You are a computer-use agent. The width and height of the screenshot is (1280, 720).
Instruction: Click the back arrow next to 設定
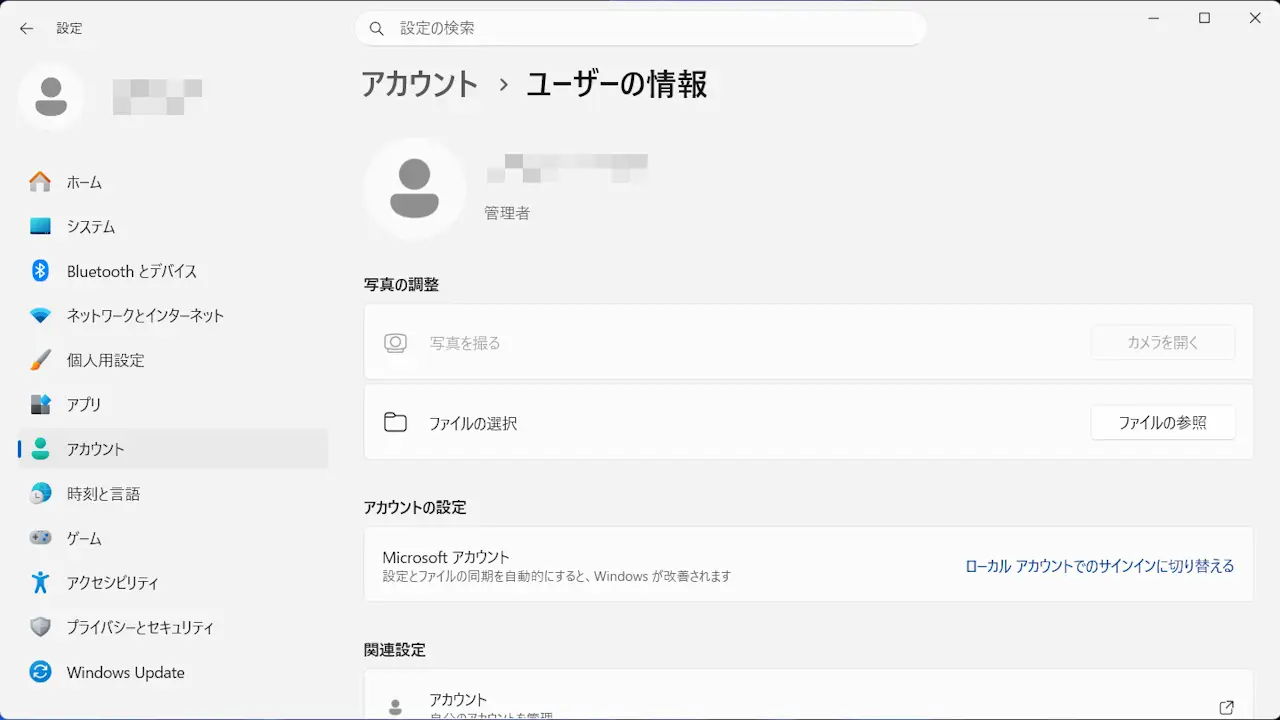pos(27,29)
